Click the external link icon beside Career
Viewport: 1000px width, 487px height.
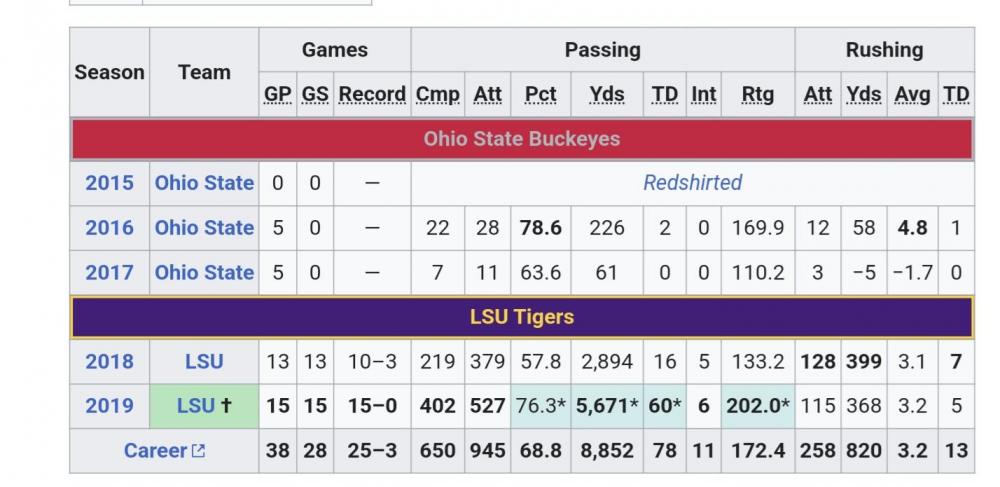coord(198,451)
